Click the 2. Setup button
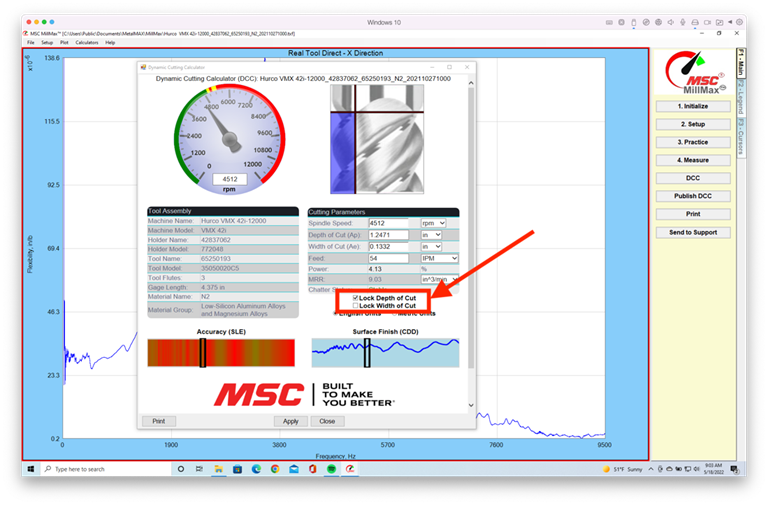This screenshot has width=768, height=505. pyautogui.click(x=693, y=124)
